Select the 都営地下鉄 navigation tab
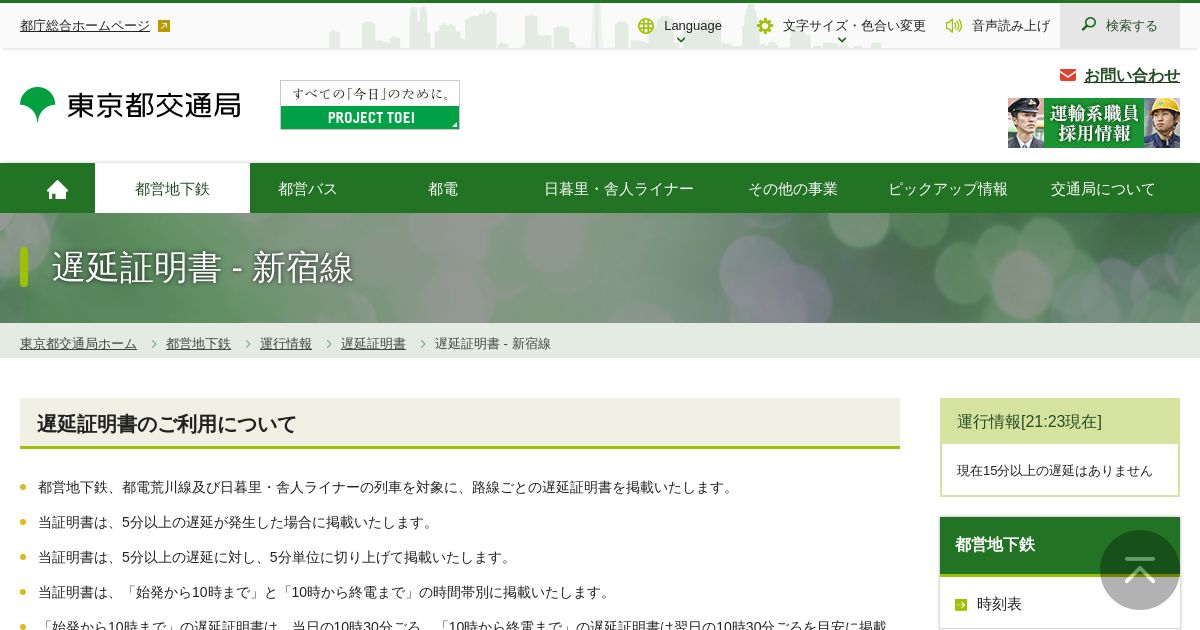Image resolution: width=1200 pixels, height=630 pixels. [x=172, y=189]
